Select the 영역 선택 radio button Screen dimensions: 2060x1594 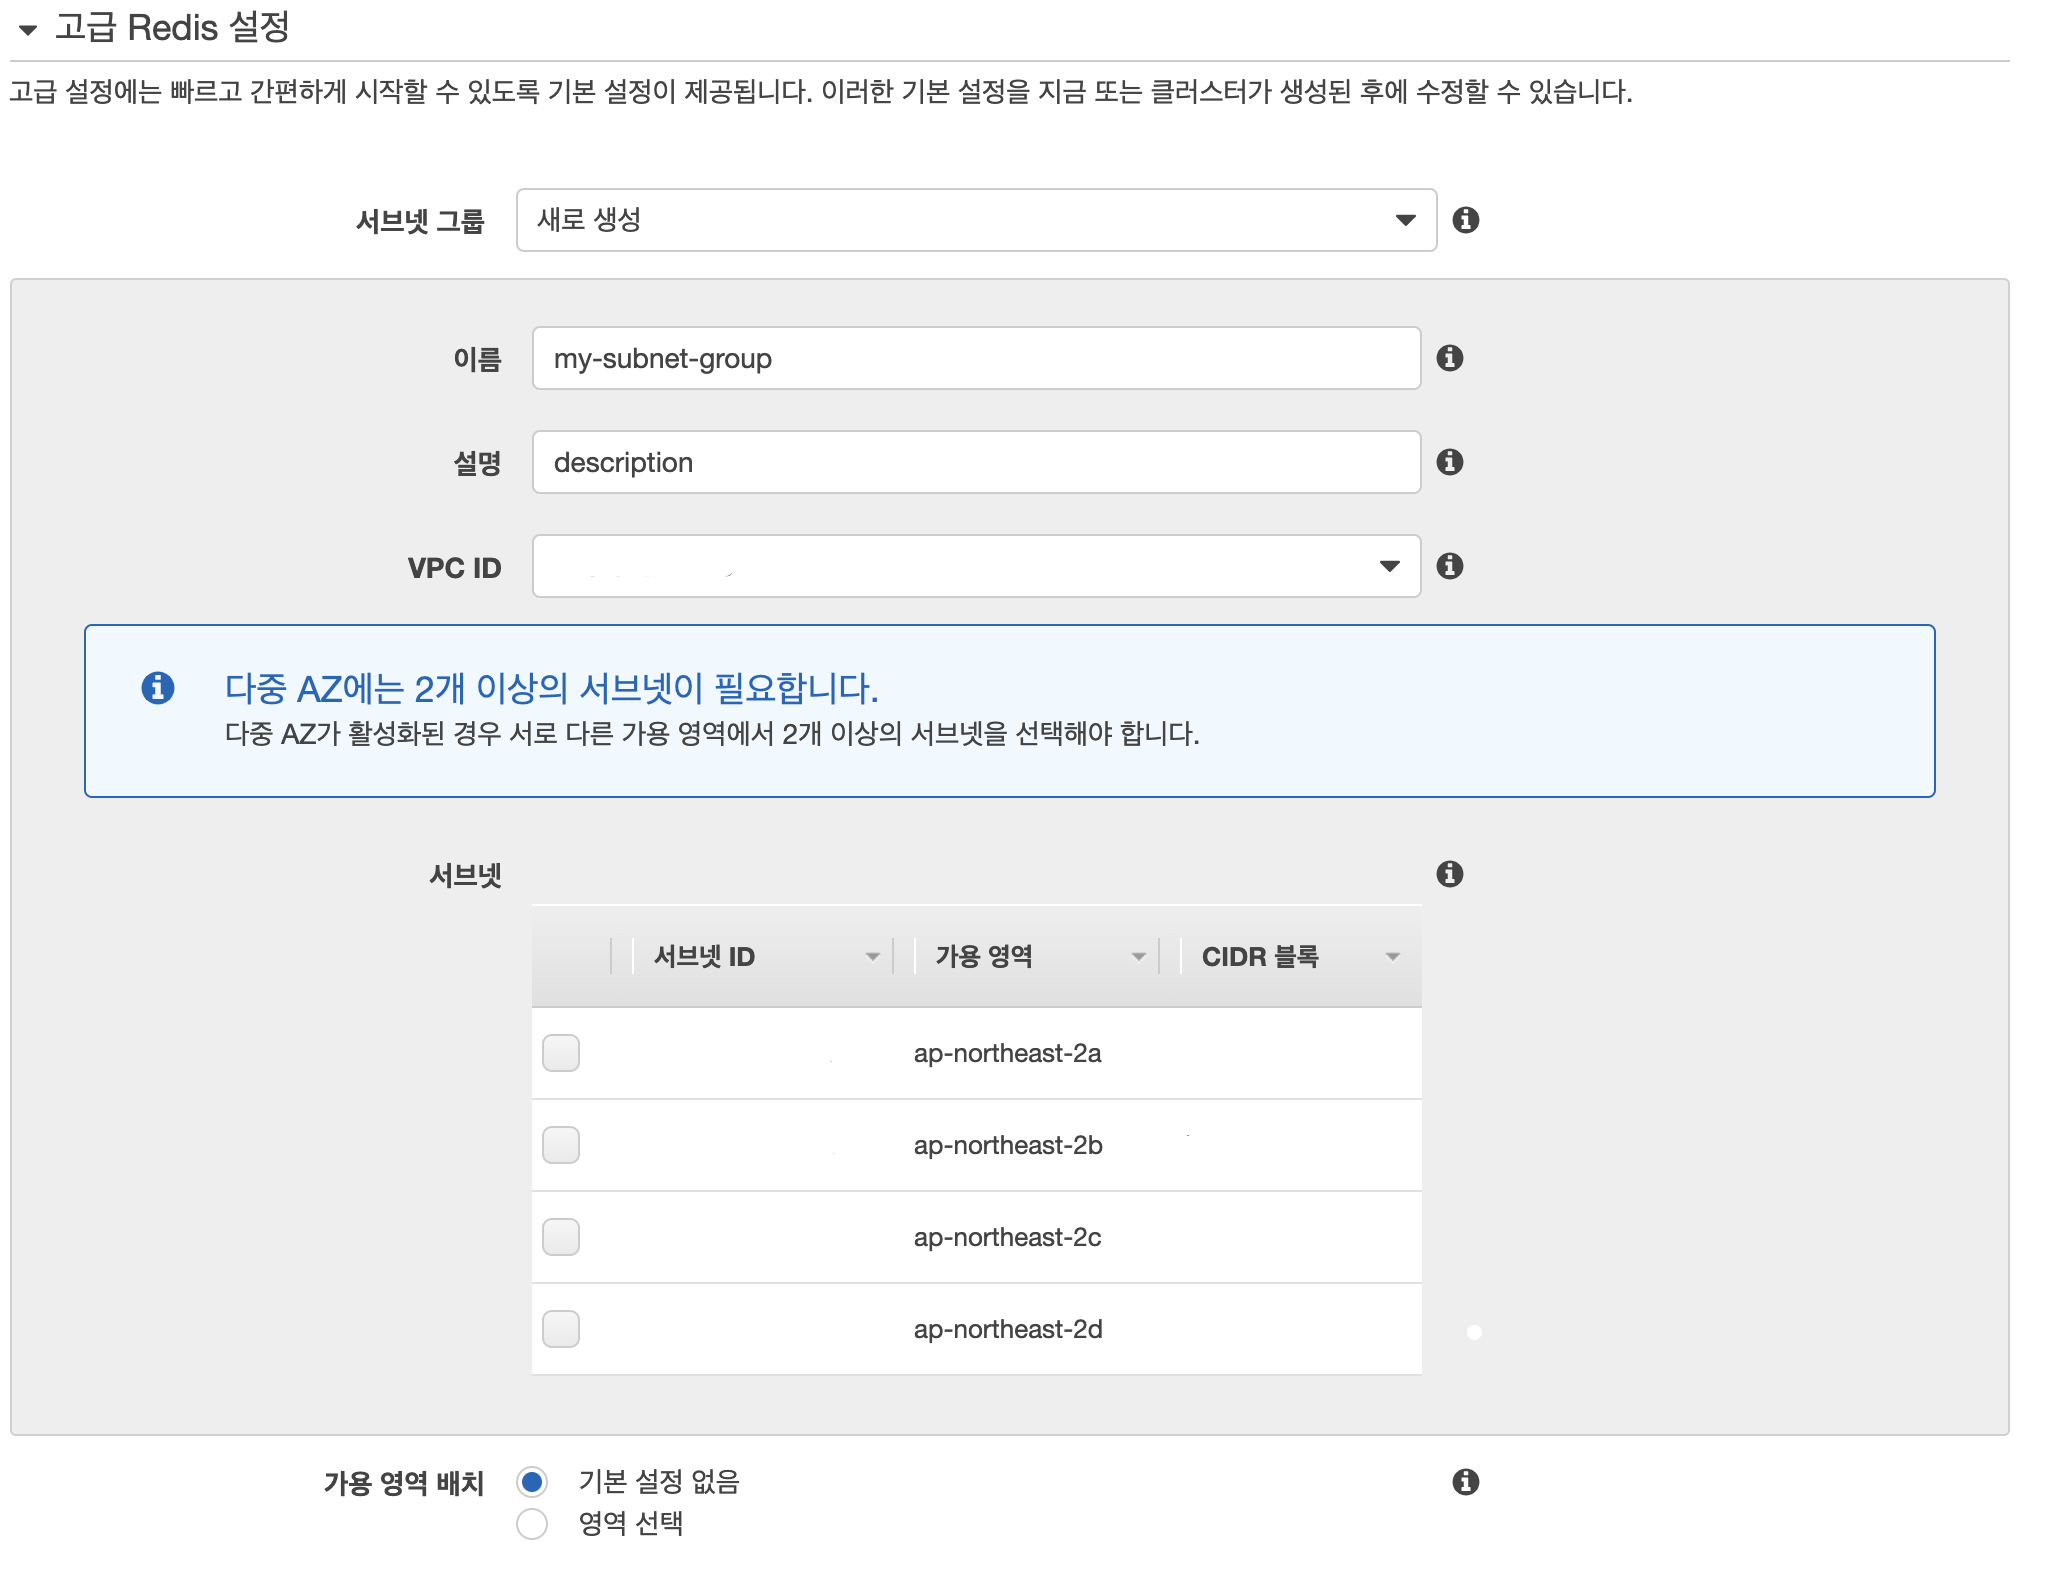pos(532,1524)
